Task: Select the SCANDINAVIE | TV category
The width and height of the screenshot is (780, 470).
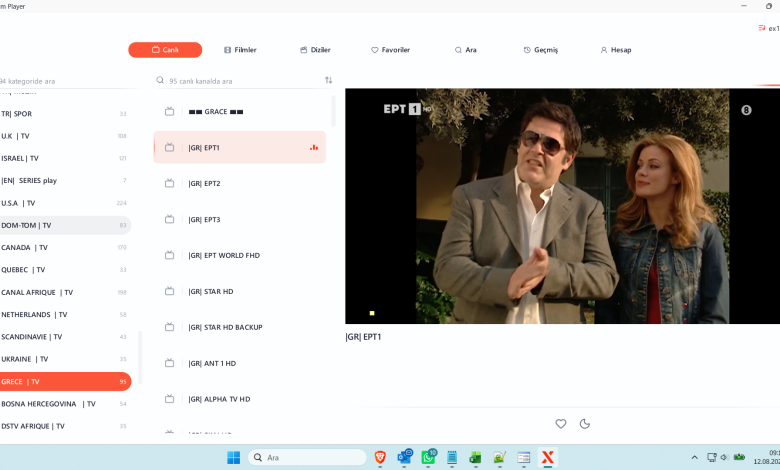Action: 65,337
